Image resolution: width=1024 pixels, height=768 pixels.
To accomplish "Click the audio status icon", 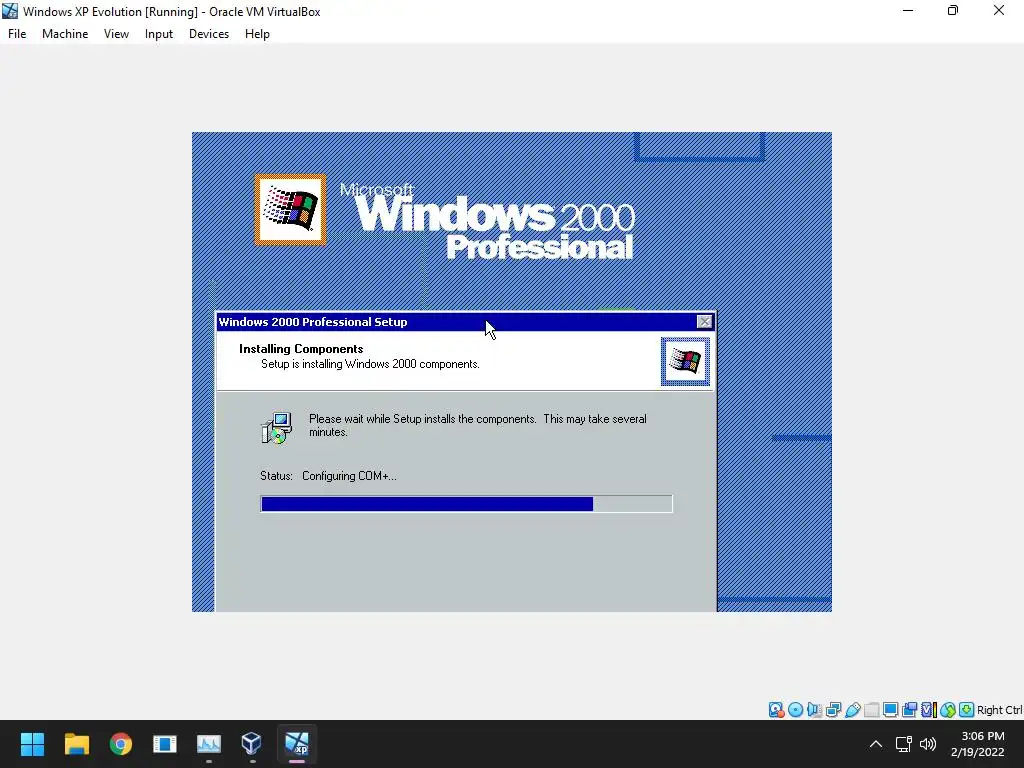I will pos(814,710).
